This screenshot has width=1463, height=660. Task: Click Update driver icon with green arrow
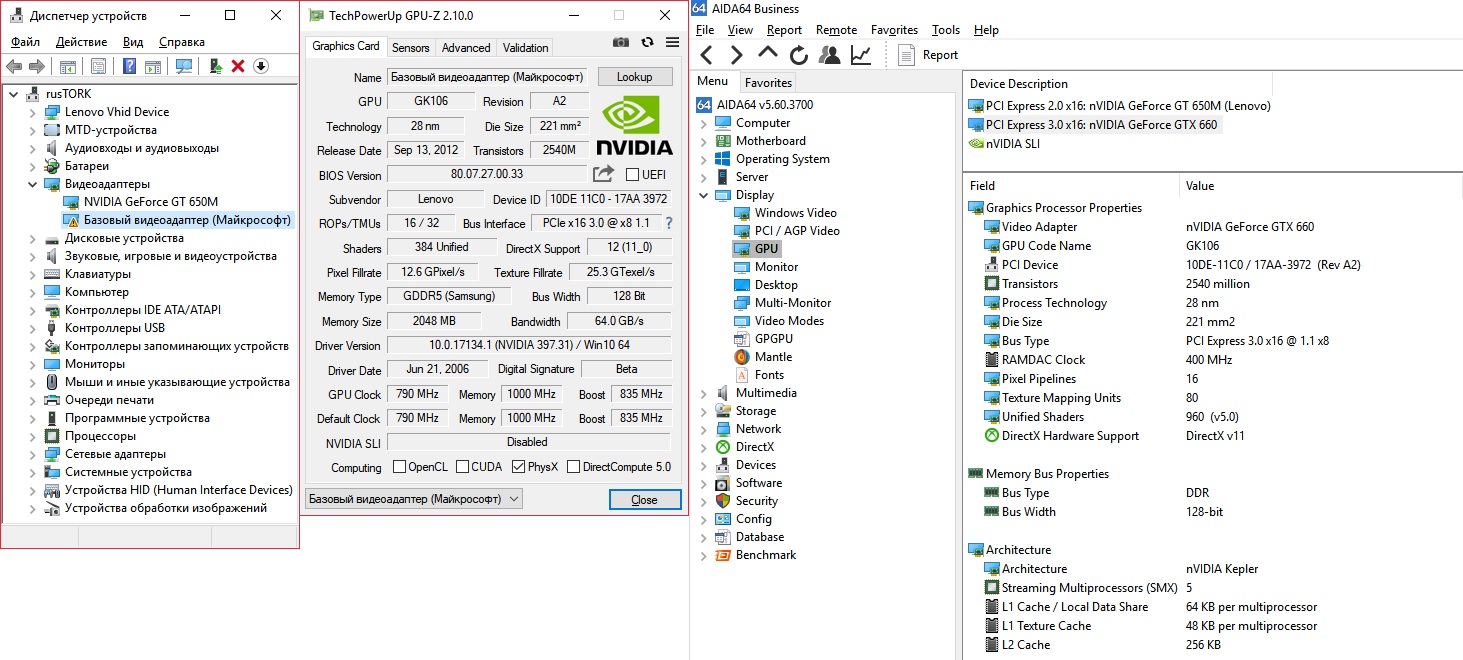point(215,66)
